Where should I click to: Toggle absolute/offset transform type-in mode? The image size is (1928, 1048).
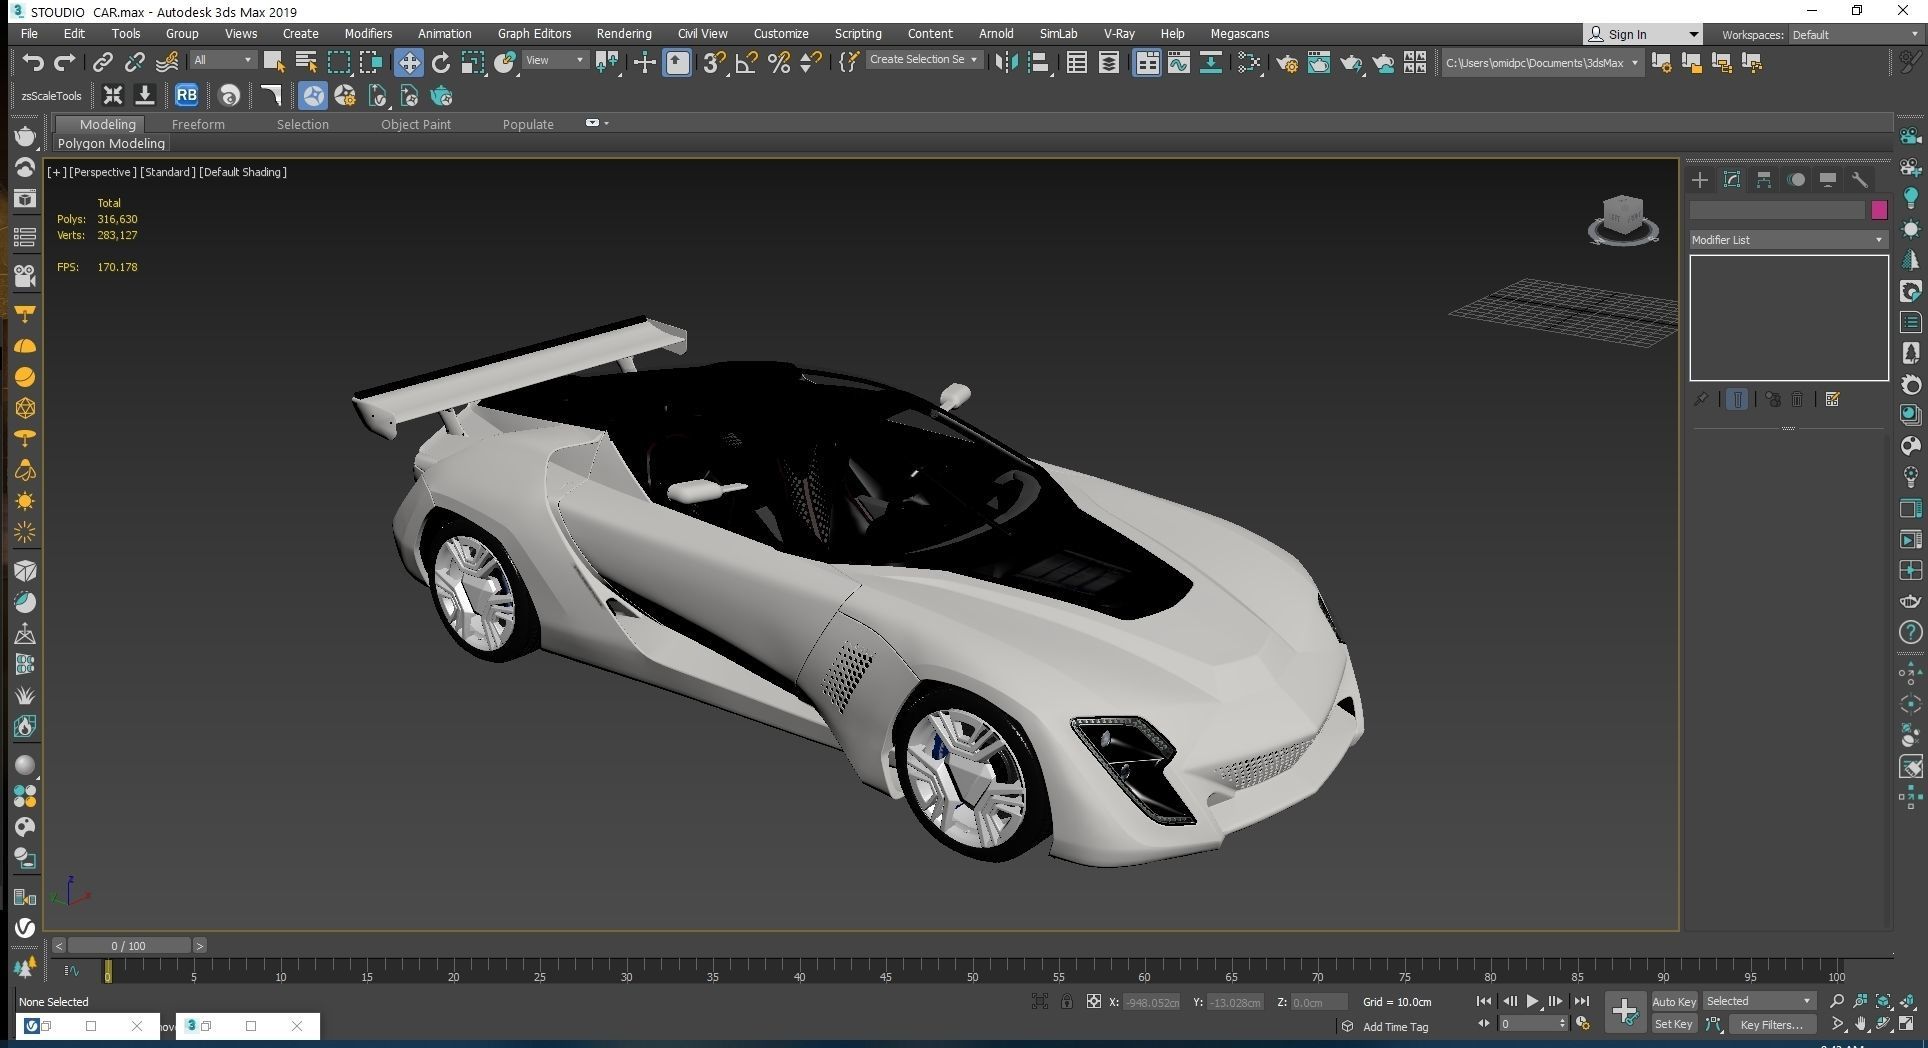coord(1094,1002)
